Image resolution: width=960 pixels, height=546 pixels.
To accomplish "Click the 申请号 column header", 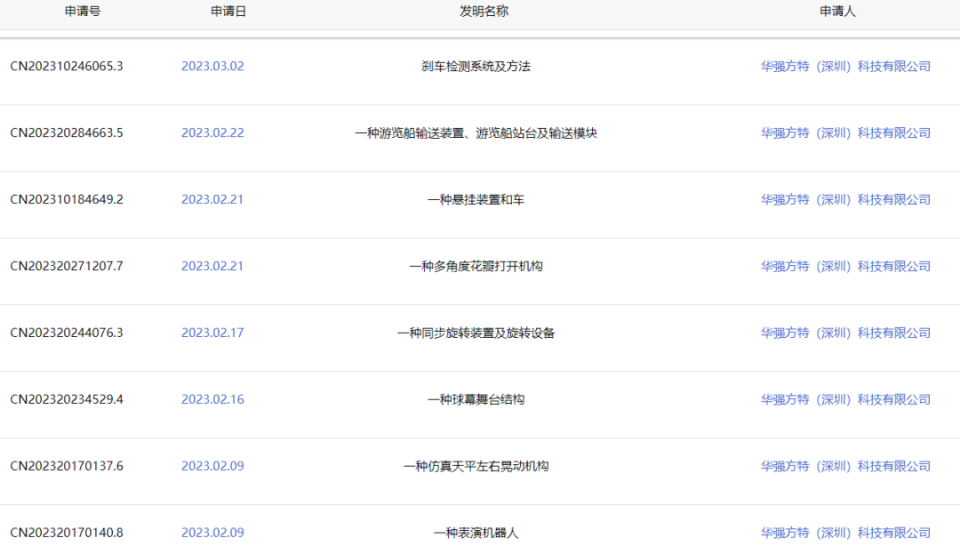I will (83, 11).
